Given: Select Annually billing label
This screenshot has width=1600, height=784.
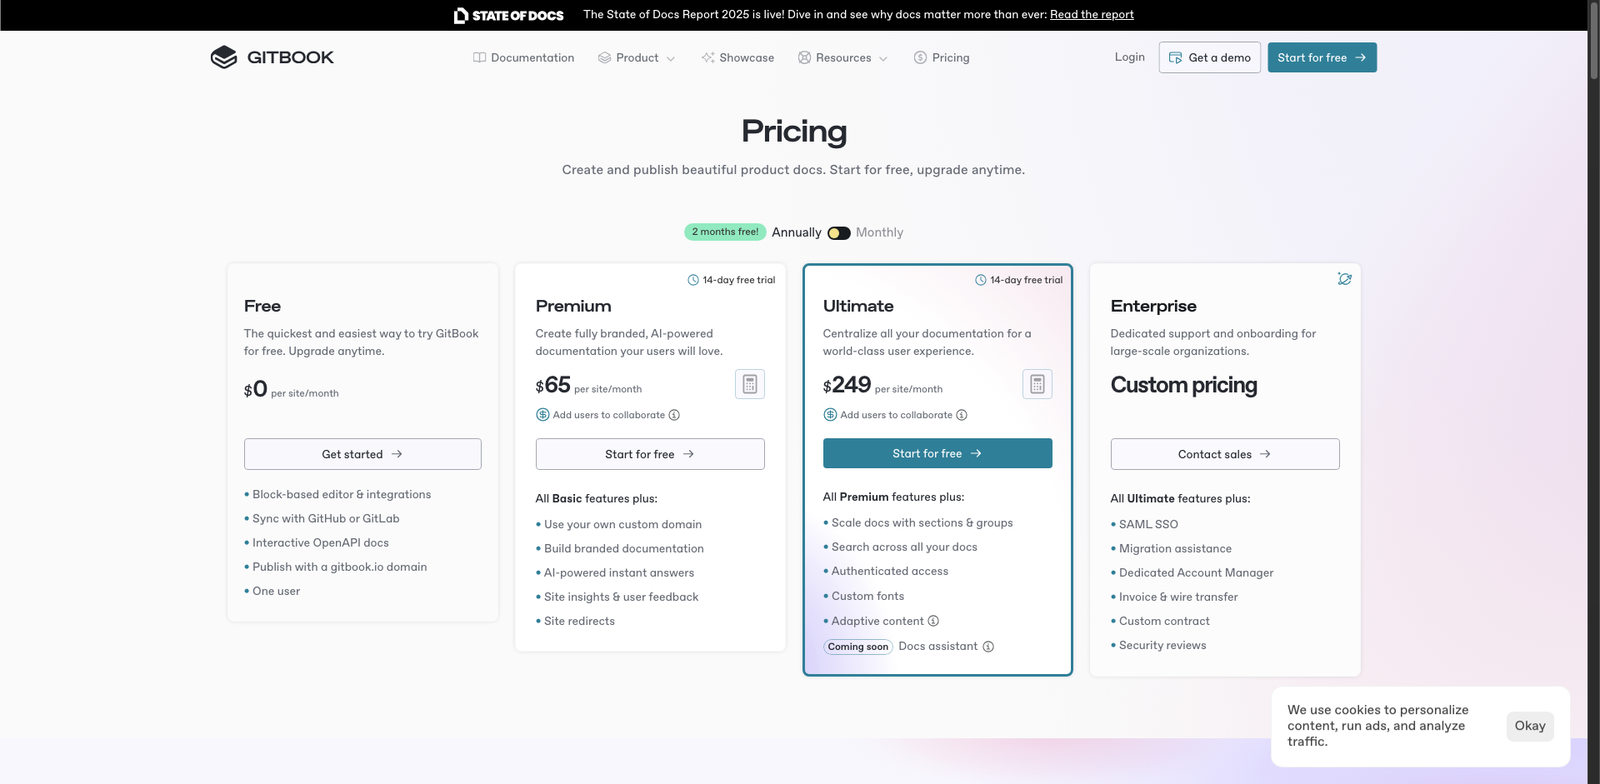Looking at the screenshot, I should [x=796, y=232].
